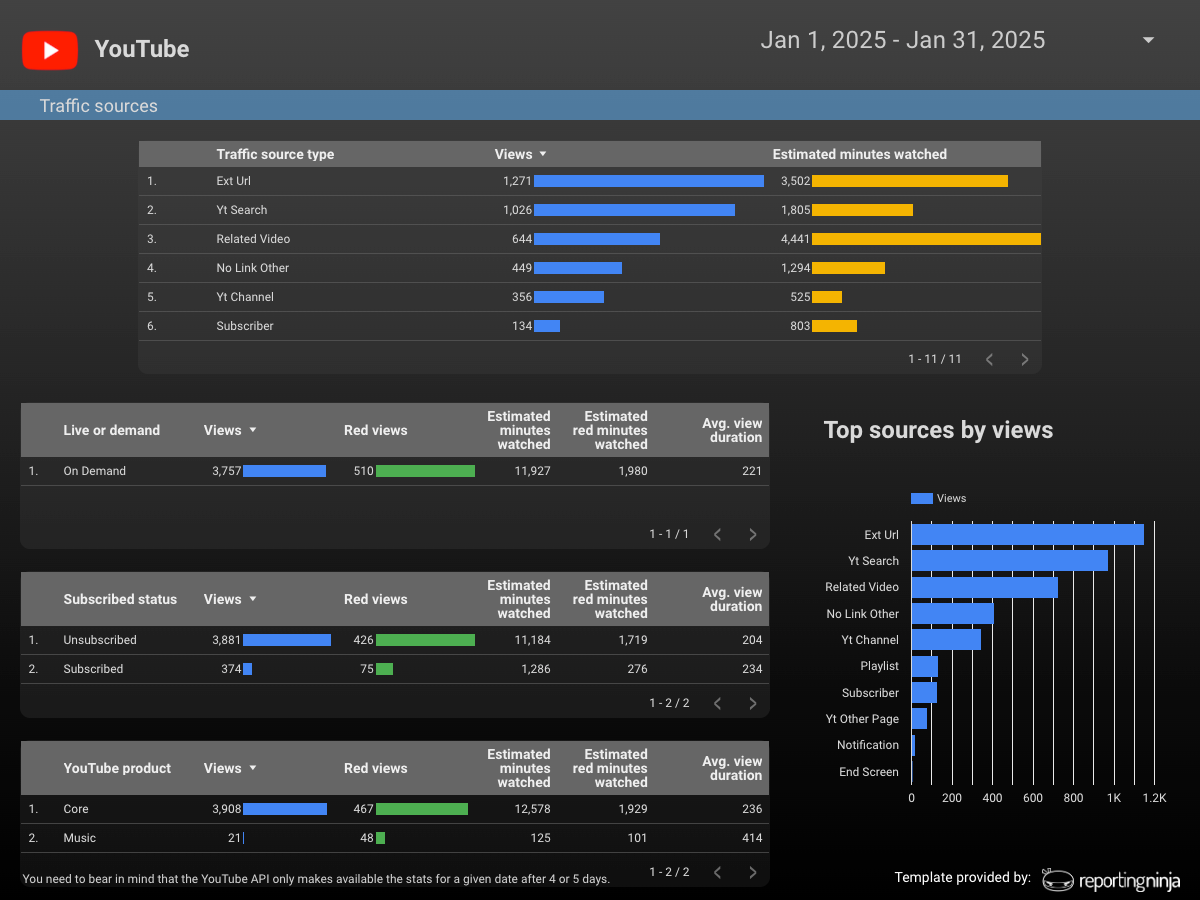
Task: Sort YouTube product table by Views arrow
Action: point(253,768)
